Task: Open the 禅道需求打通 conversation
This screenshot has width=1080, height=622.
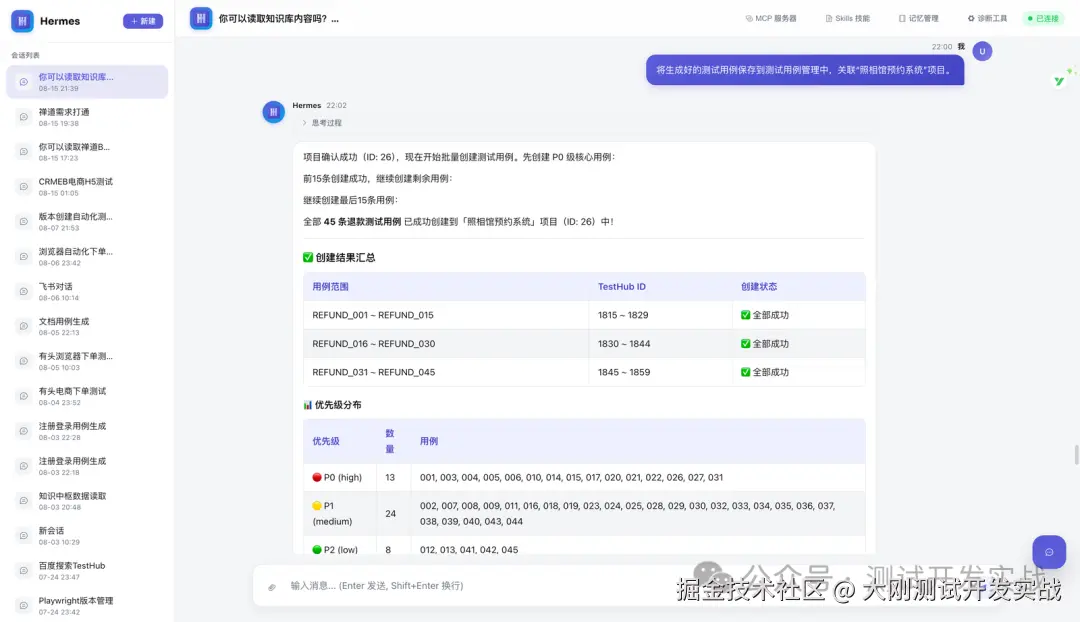Action: click(87, 117)
